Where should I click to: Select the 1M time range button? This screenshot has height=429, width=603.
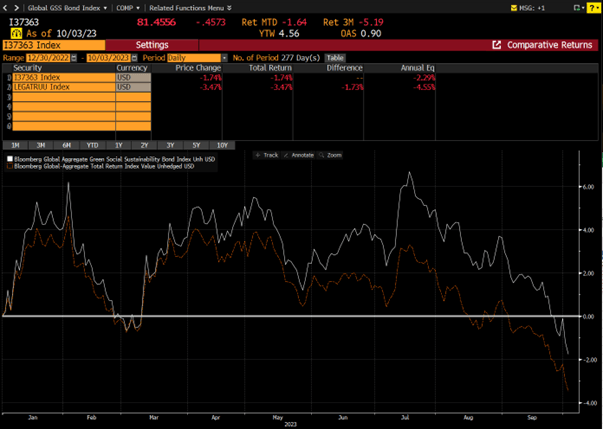pyautogui.click(x=16, y=145)
